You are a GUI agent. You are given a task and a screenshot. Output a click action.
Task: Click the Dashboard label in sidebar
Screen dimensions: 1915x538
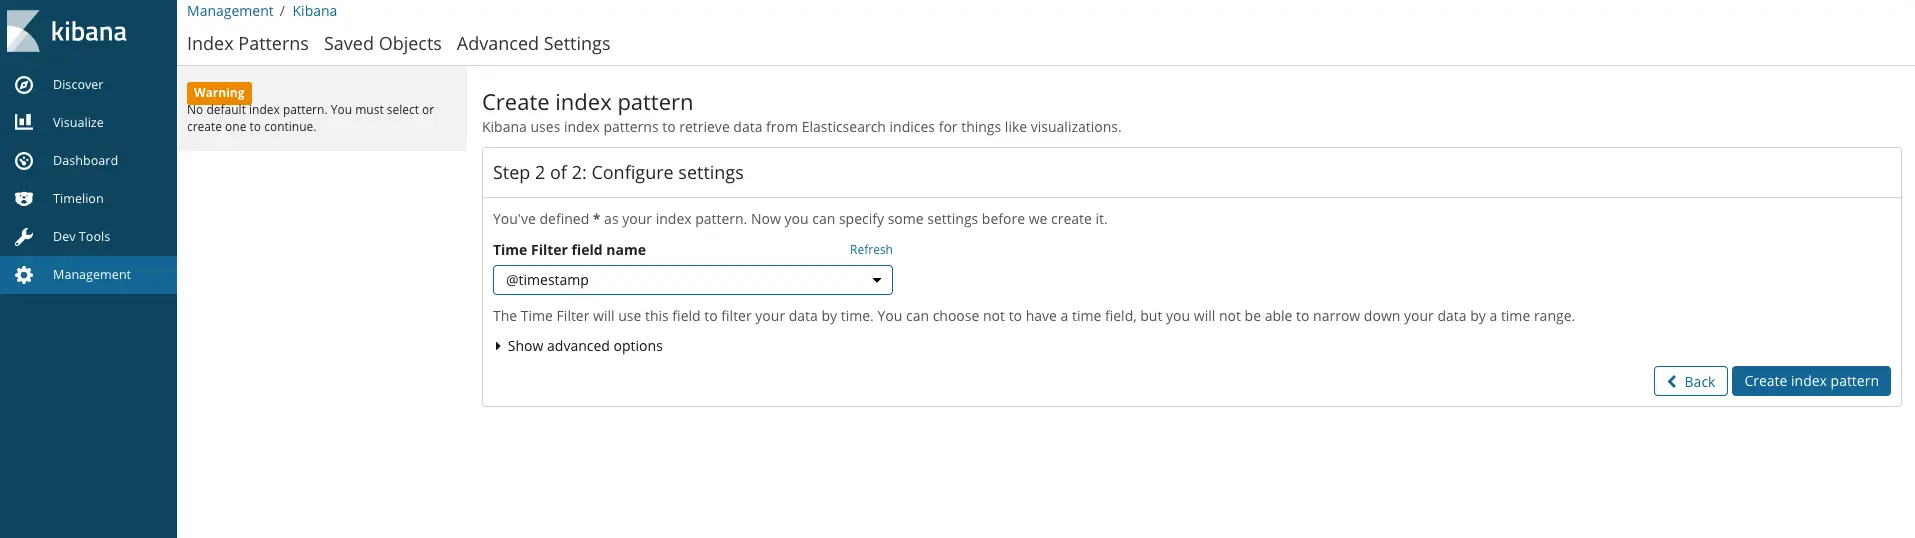(x=85, y=161)
